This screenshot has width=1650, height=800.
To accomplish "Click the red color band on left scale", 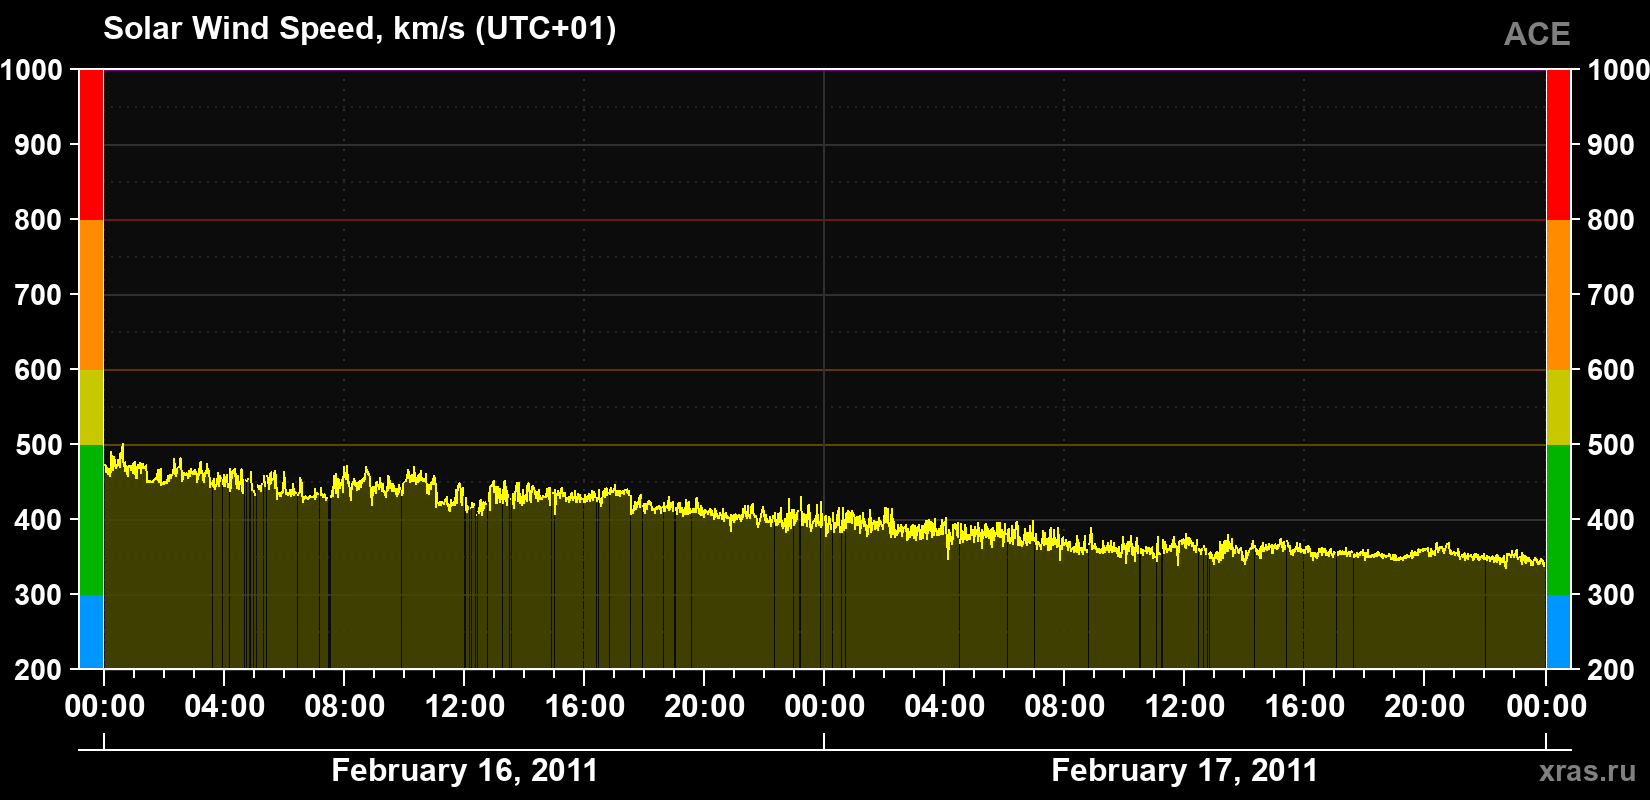I will 91,145.
